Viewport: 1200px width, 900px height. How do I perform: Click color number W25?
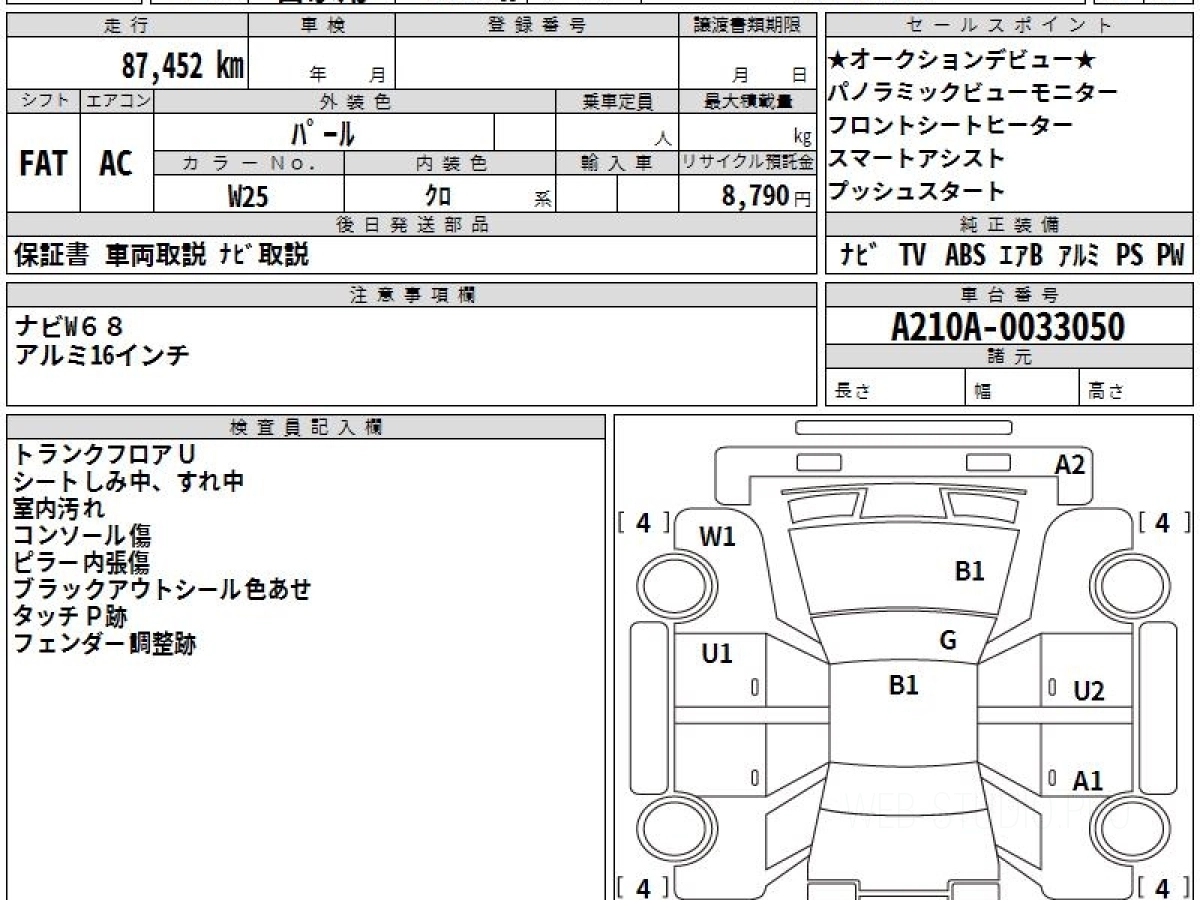point(248,196)
